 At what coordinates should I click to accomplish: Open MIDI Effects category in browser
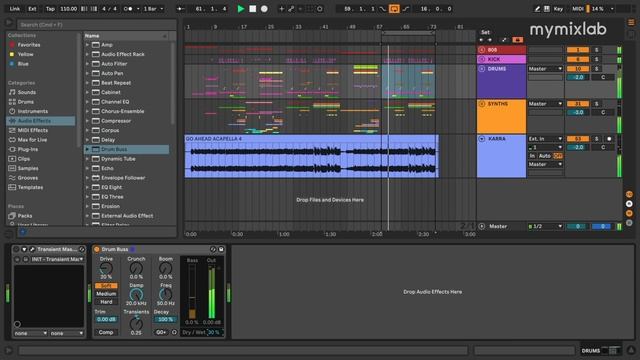pos(33,130)
